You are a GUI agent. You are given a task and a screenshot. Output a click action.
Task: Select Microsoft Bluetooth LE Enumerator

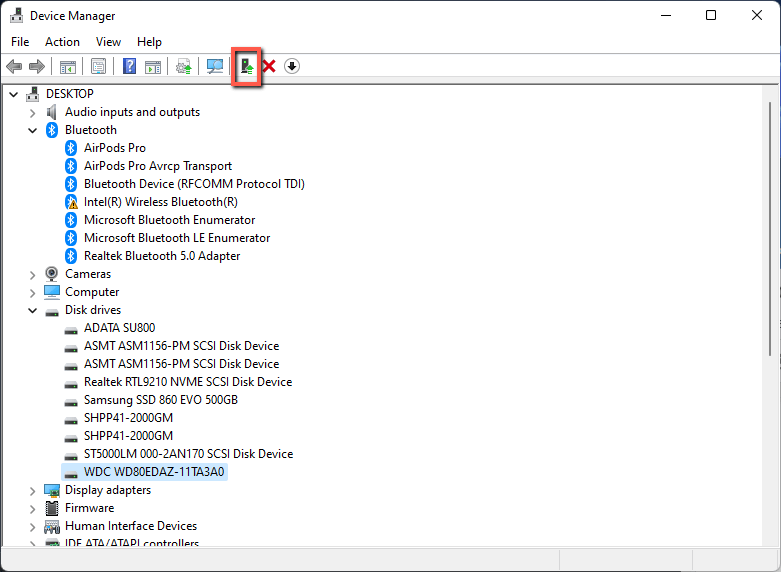[x=177, y=238]
